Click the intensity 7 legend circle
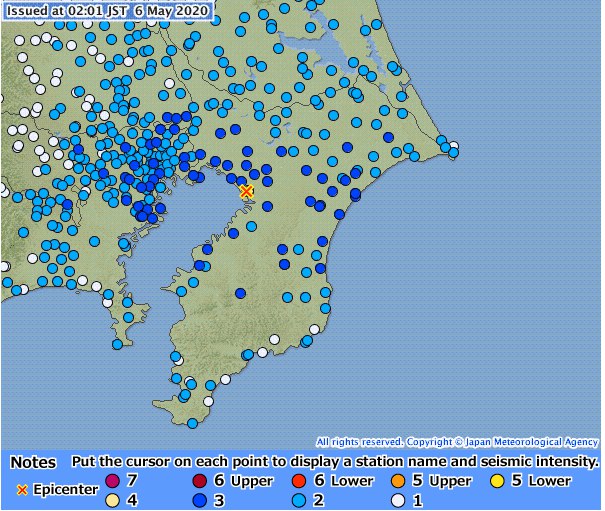 (x=112, y=481)
